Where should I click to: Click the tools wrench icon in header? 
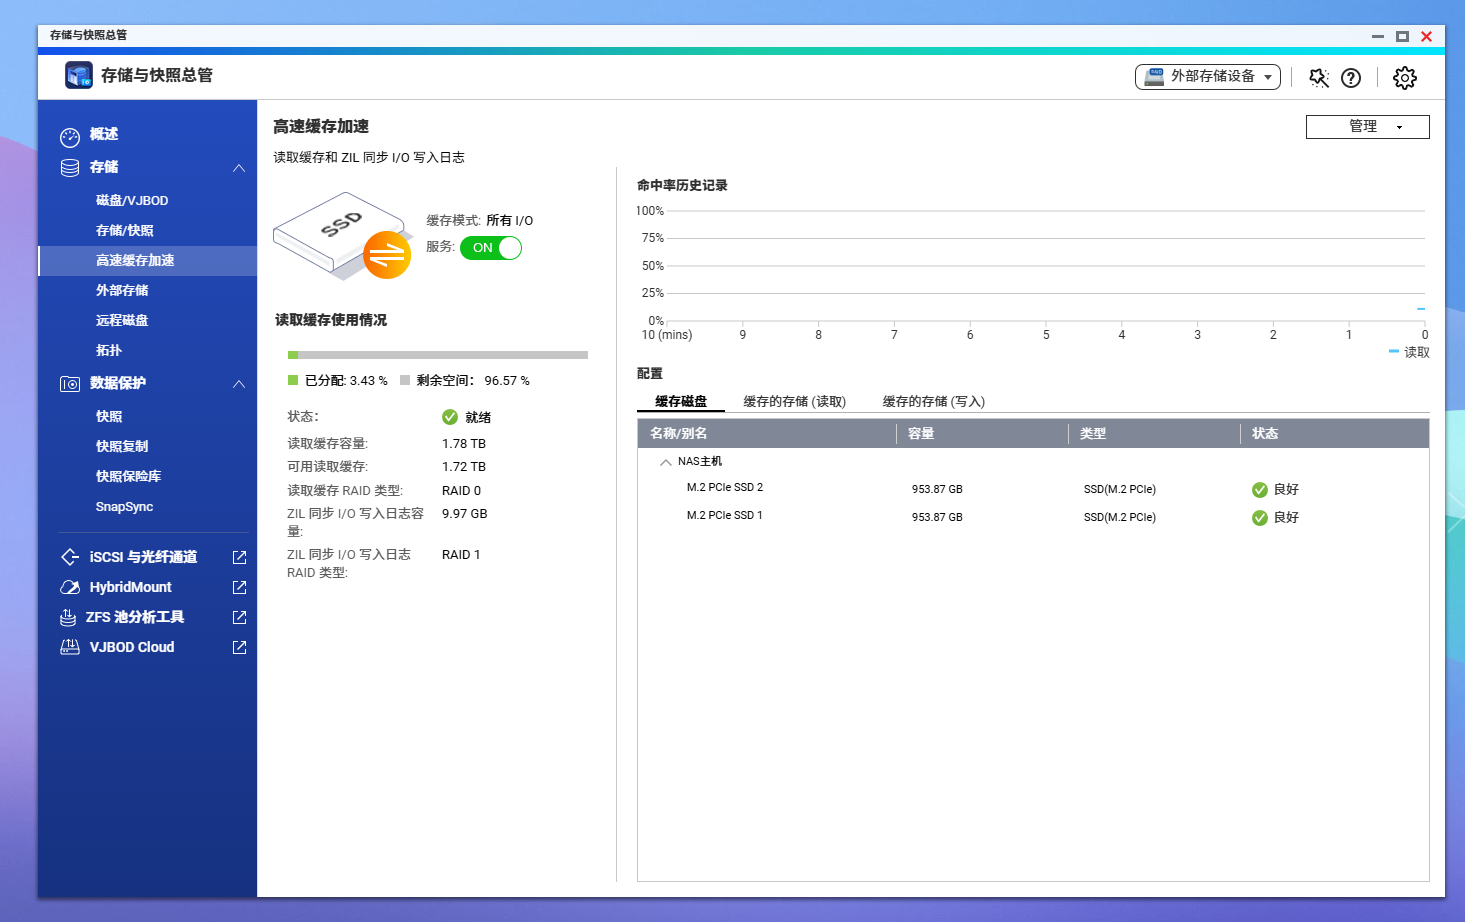[x=1319, y=78]
